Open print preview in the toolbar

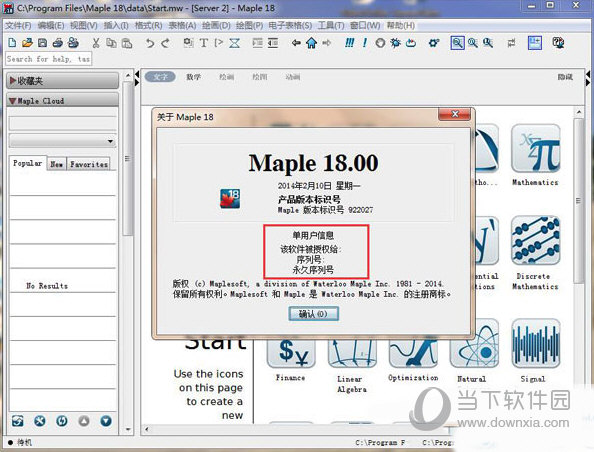click(x=73, y=43)
